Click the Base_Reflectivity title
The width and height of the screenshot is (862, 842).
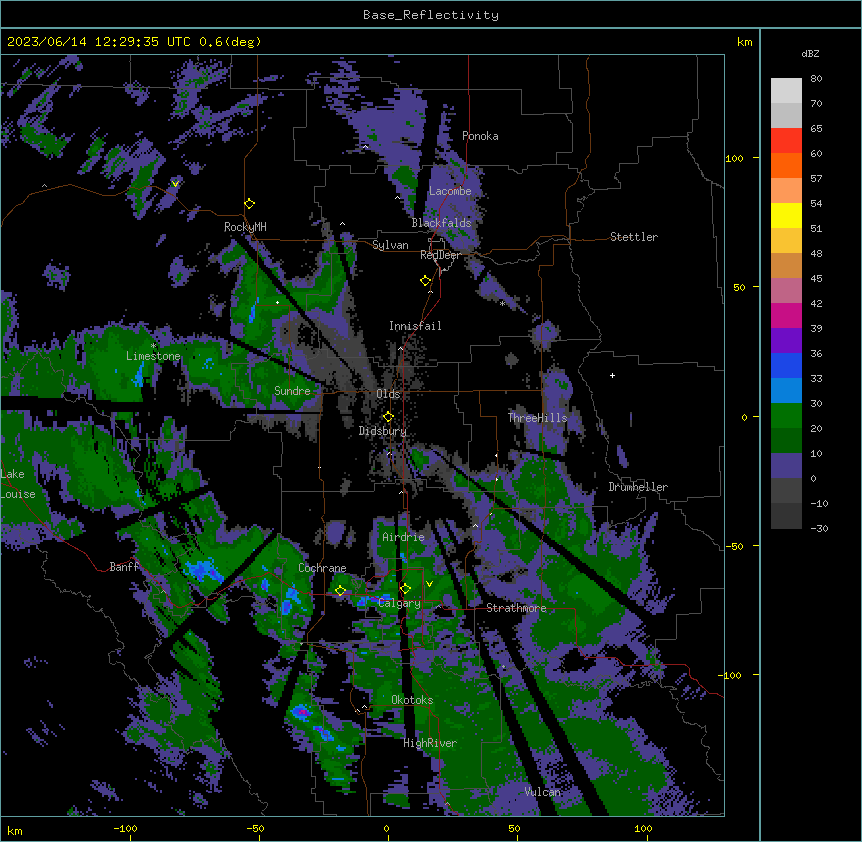pos(431,15)
